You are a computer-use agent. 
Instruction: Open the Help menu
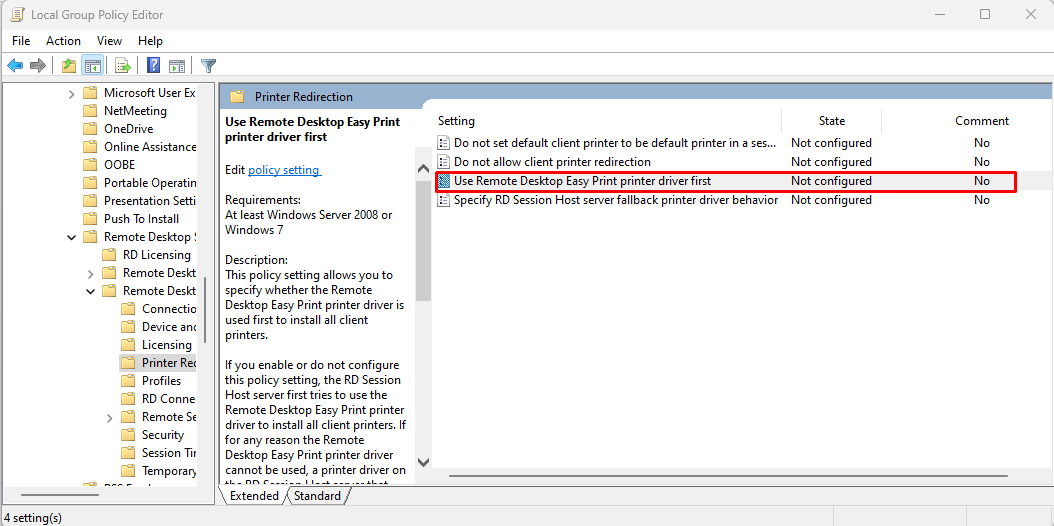(x=151, y=41)
